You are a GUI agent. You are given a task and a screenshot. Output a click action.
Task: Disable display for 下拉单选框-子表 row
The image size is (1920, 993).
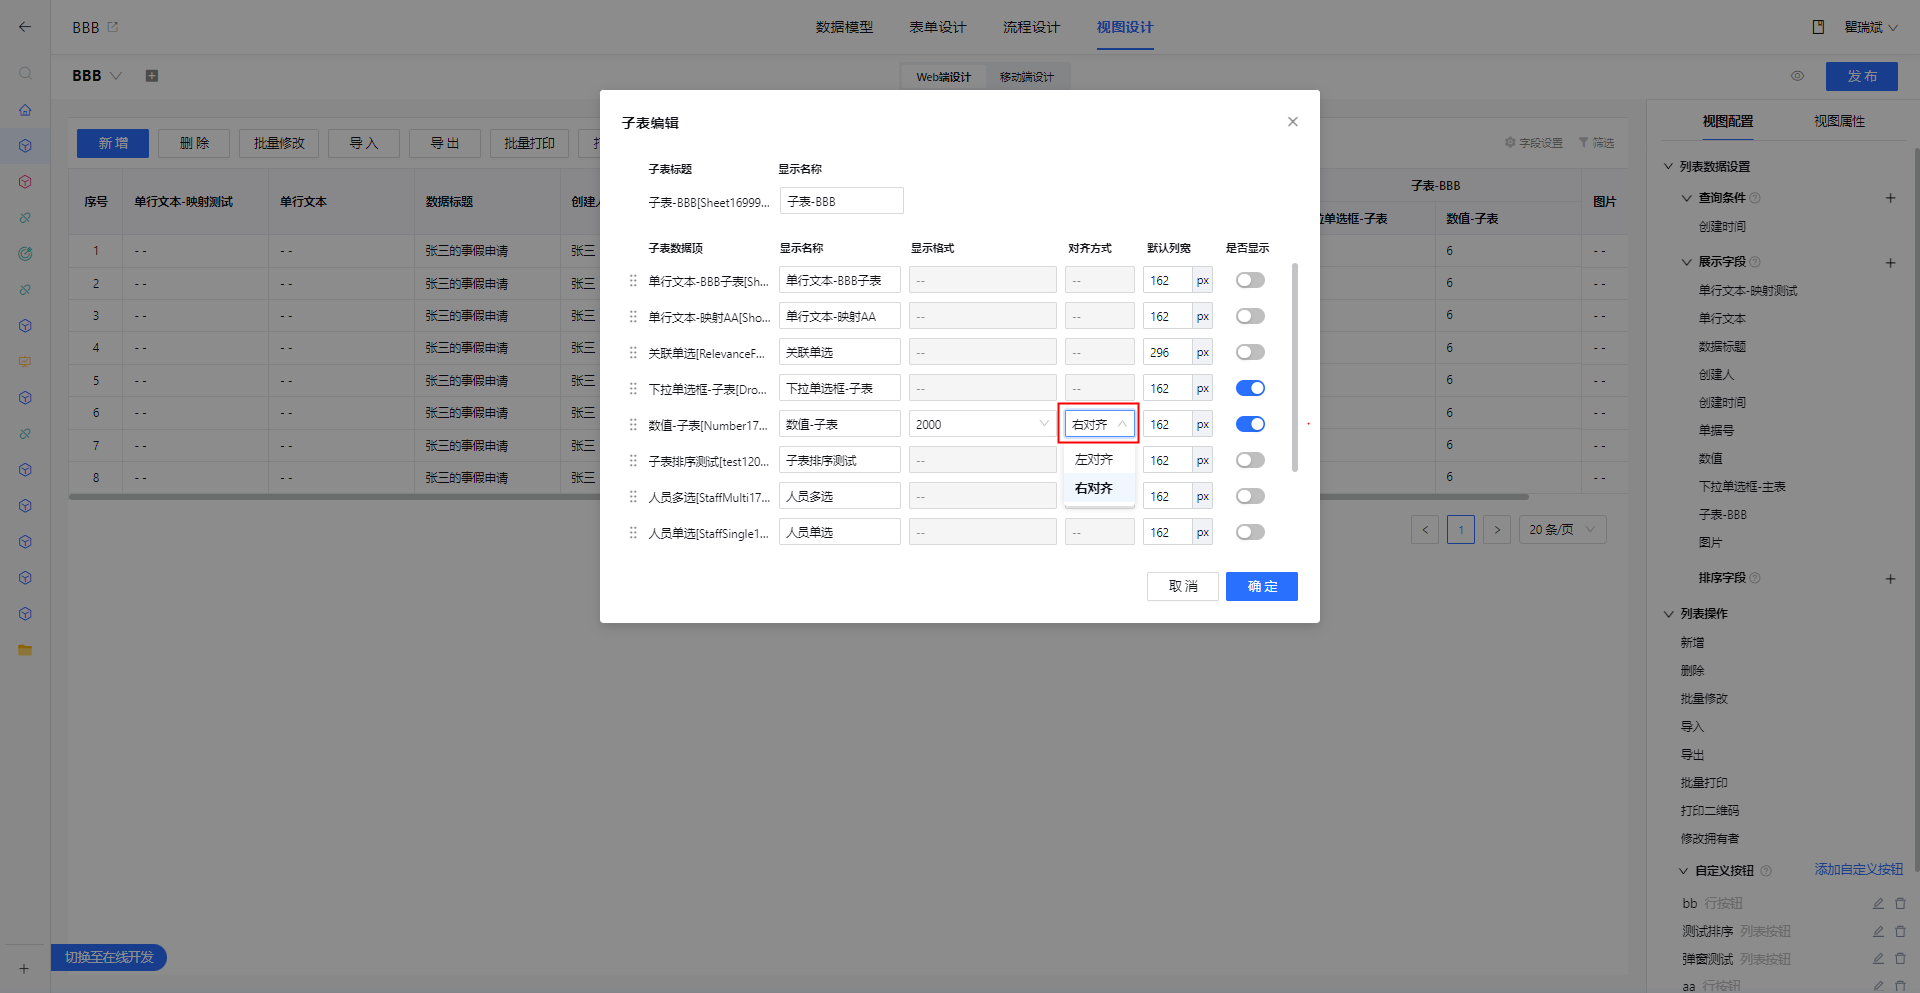click(1250, 389)
